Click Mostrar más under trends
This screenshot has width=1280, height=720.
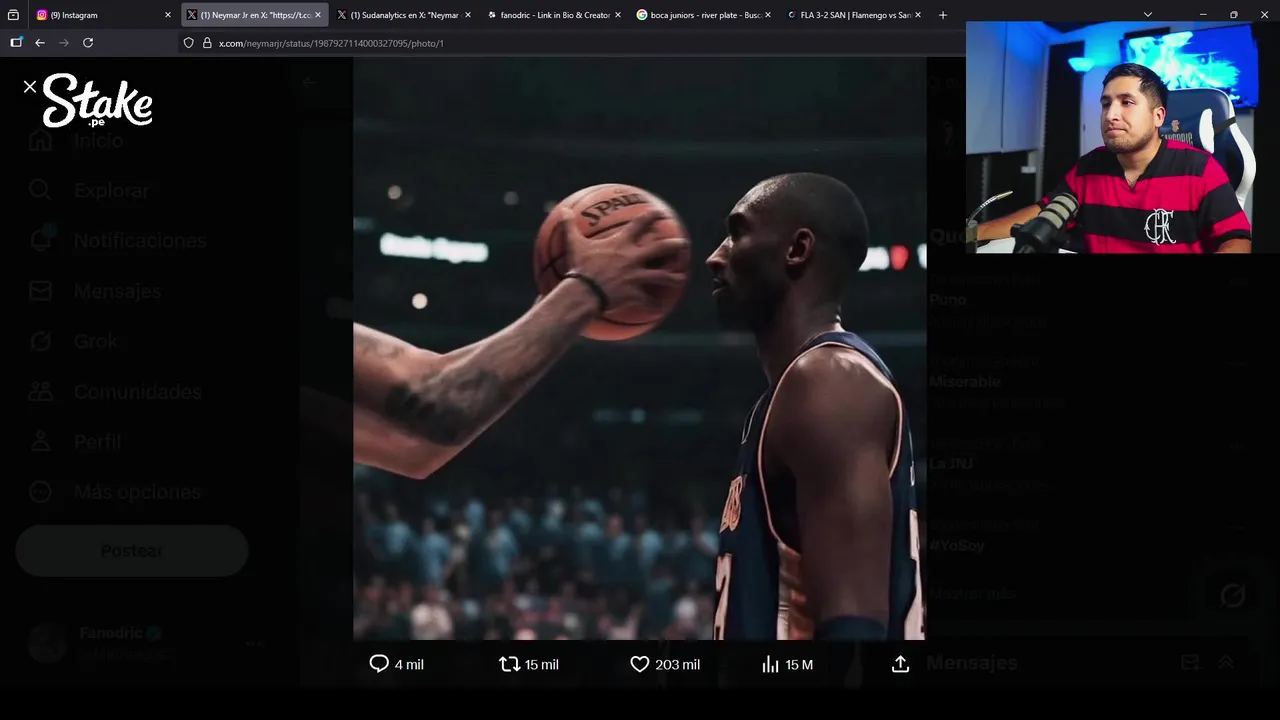(972, 593)
